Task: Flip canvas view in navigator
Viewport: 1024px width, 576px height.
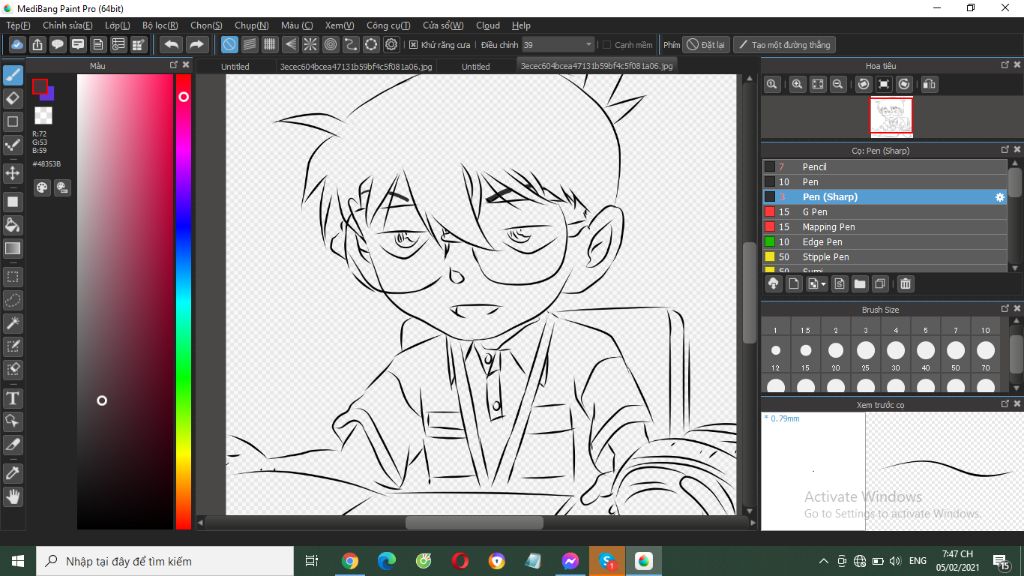Action: coord(929,84)
